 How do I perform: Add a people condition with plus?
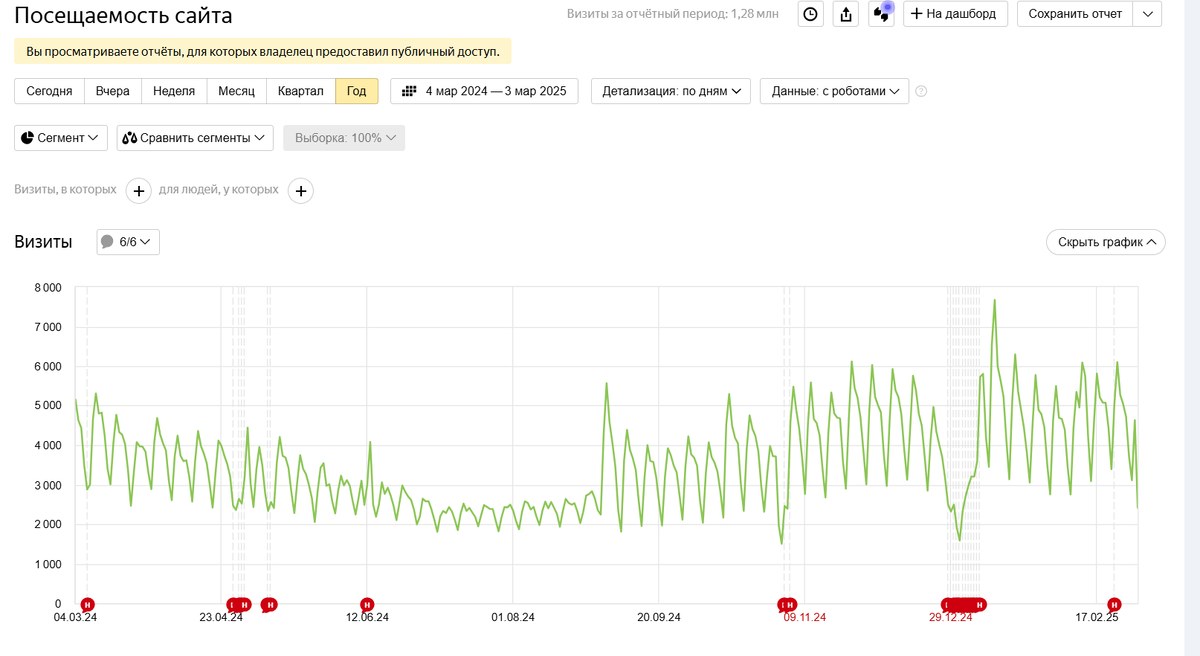click(x=301, y=190)
